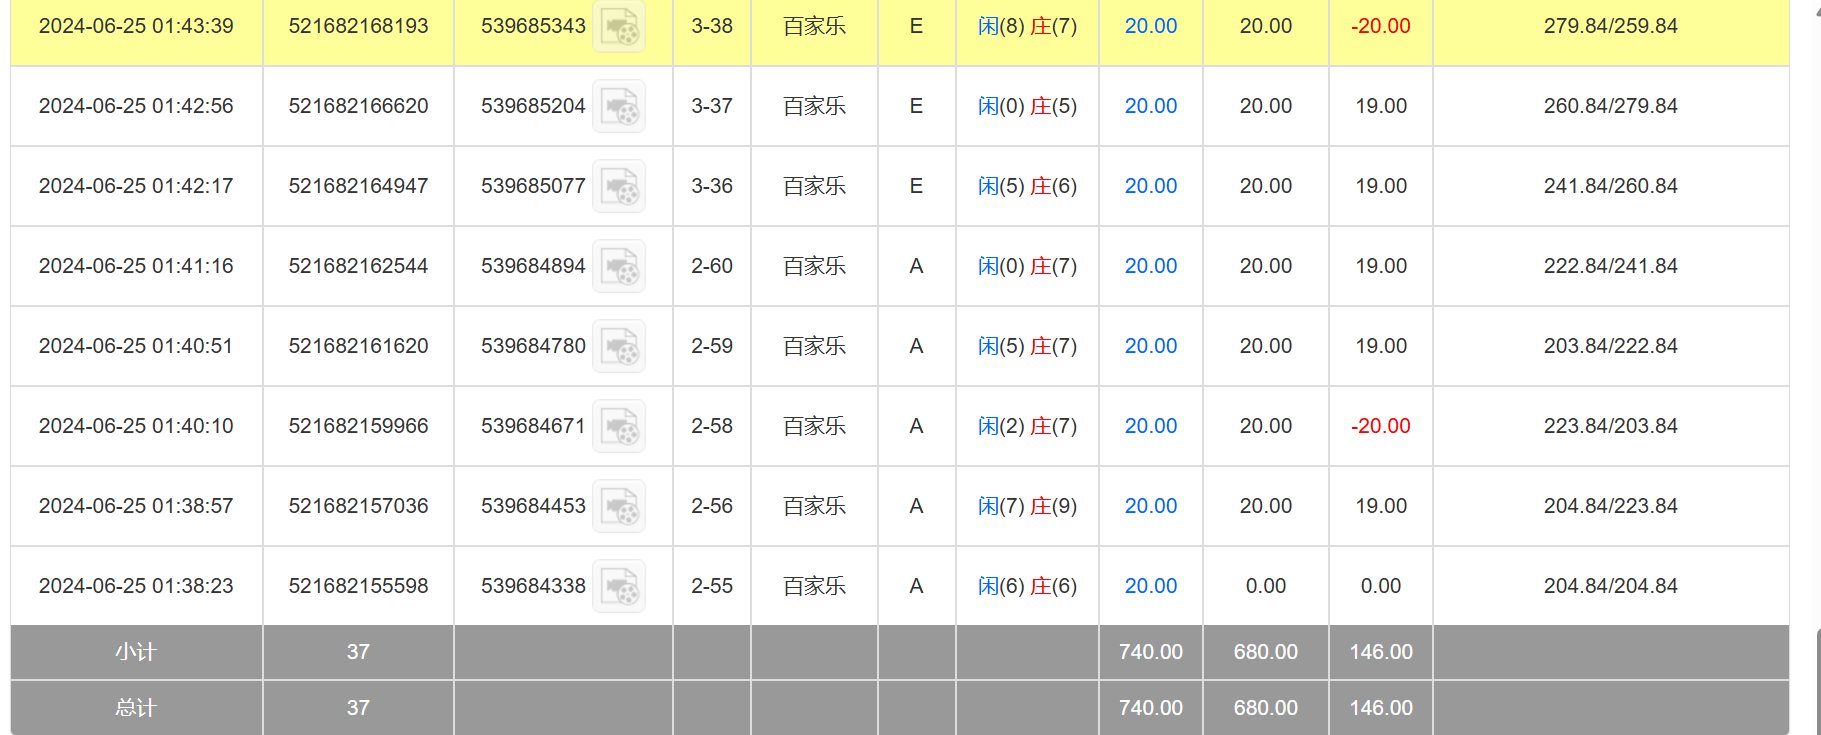Click replay icon beside 539685077
Screen dimensions: 1821x735
(x=619, y=187)
